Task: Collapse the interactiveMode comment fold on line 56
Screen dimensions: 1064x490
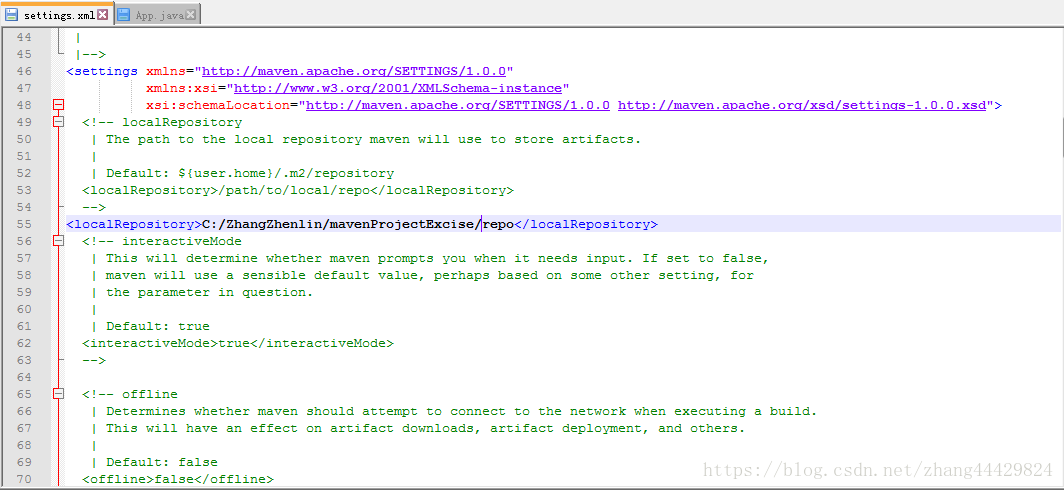Action: [x=58, y=241]
